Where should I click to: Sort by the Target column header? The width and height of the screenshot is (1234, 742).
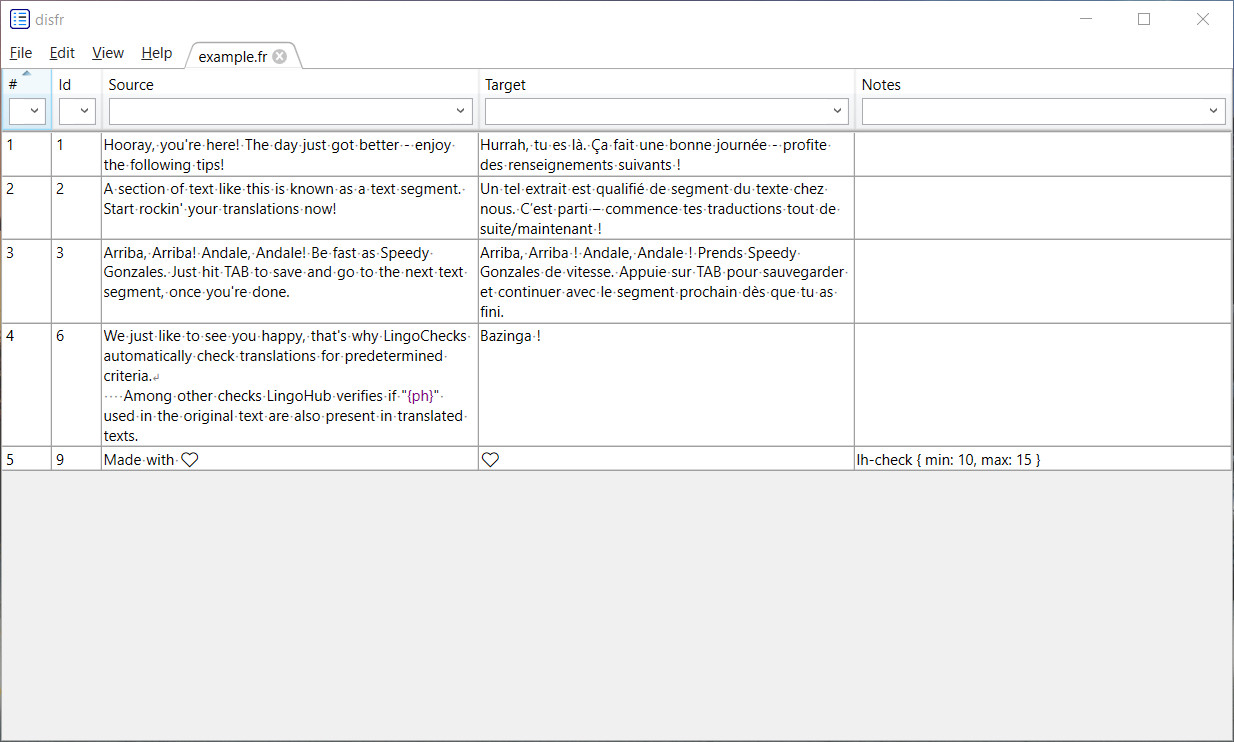666,84
